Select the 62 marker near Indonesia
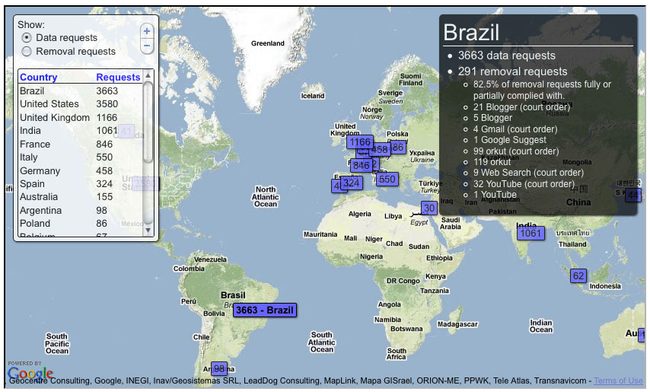The height and width of the screenshot is (392, 650). [x=578, y=276]
